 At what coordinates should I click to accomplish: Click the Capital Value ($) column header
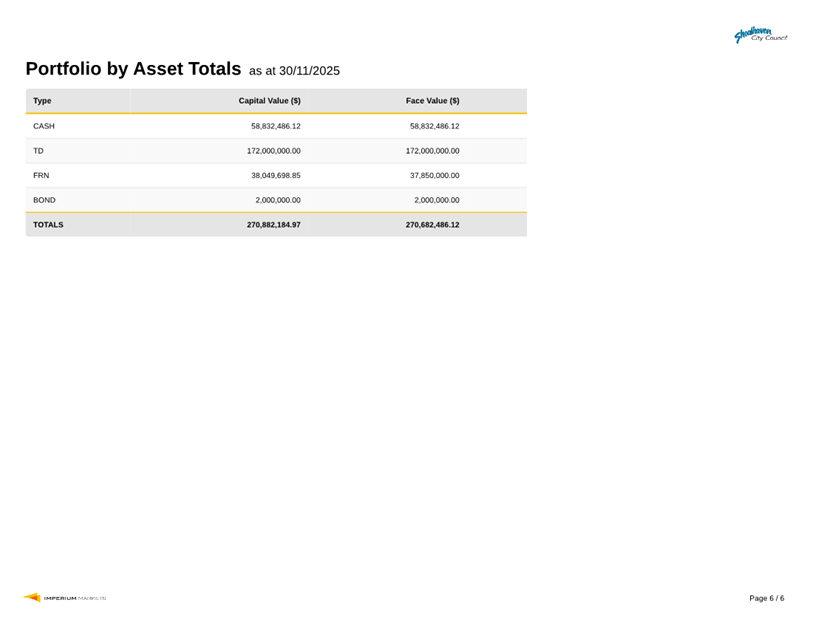click(x=269, y=101)
